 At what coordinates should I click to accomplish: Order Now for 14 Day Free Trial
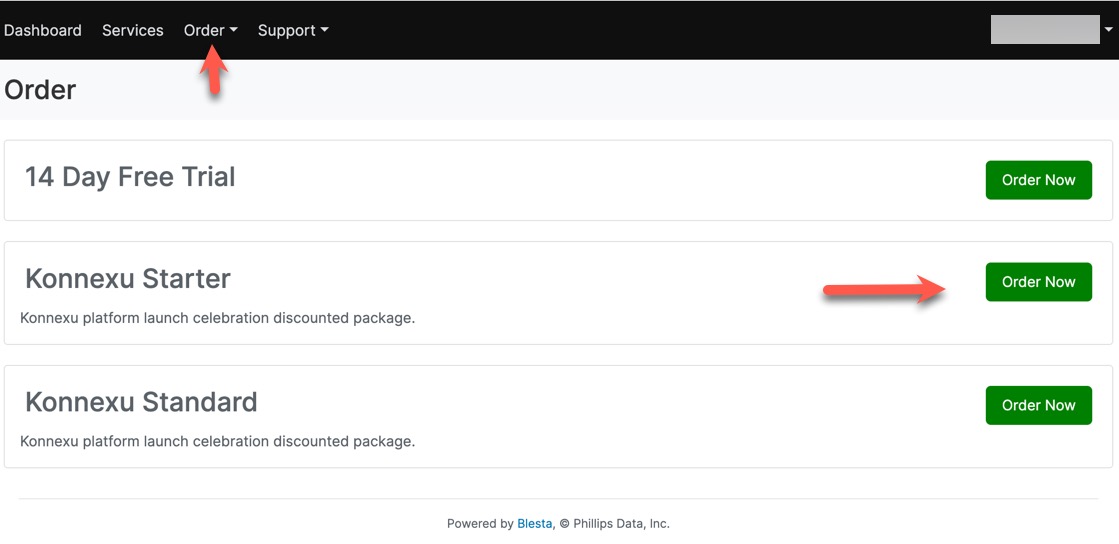click(1038, 180)
